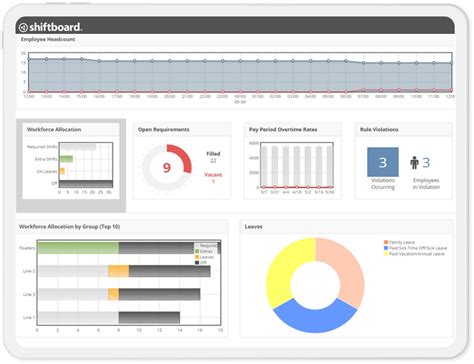Click the Leaves panel title
474x364 pixels.
click(253, 227)
